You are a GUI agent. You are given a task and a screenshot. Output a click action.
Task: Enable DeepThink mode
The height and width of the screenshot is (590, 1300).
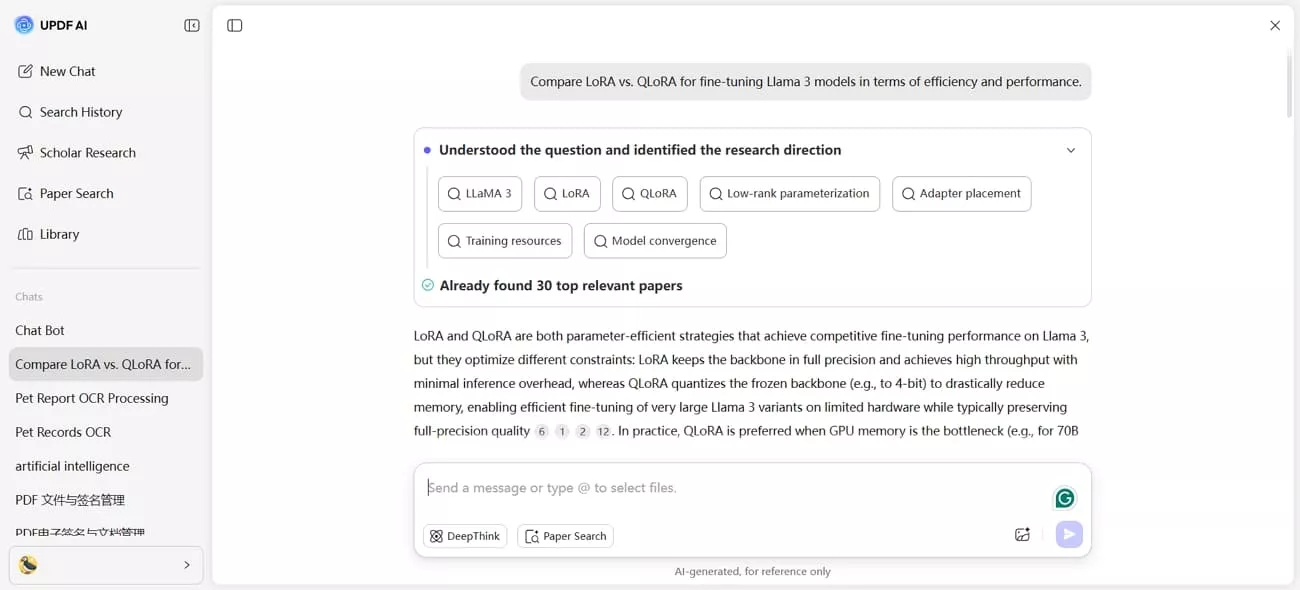[x=464, y=535]
